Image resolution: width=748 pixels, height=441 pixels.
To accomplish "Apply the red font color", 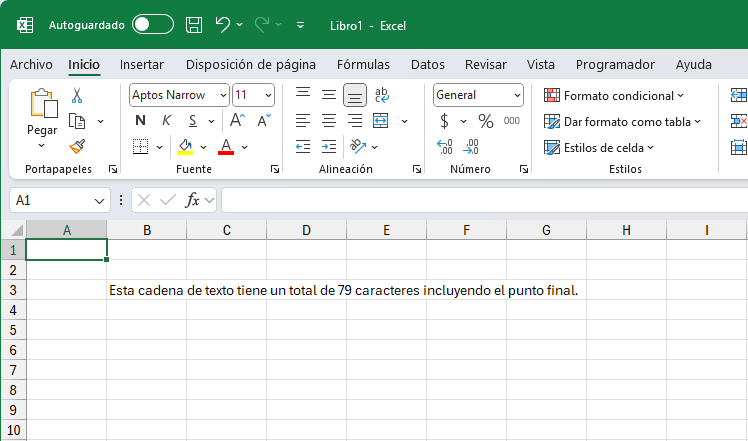I will coord(226,147).
